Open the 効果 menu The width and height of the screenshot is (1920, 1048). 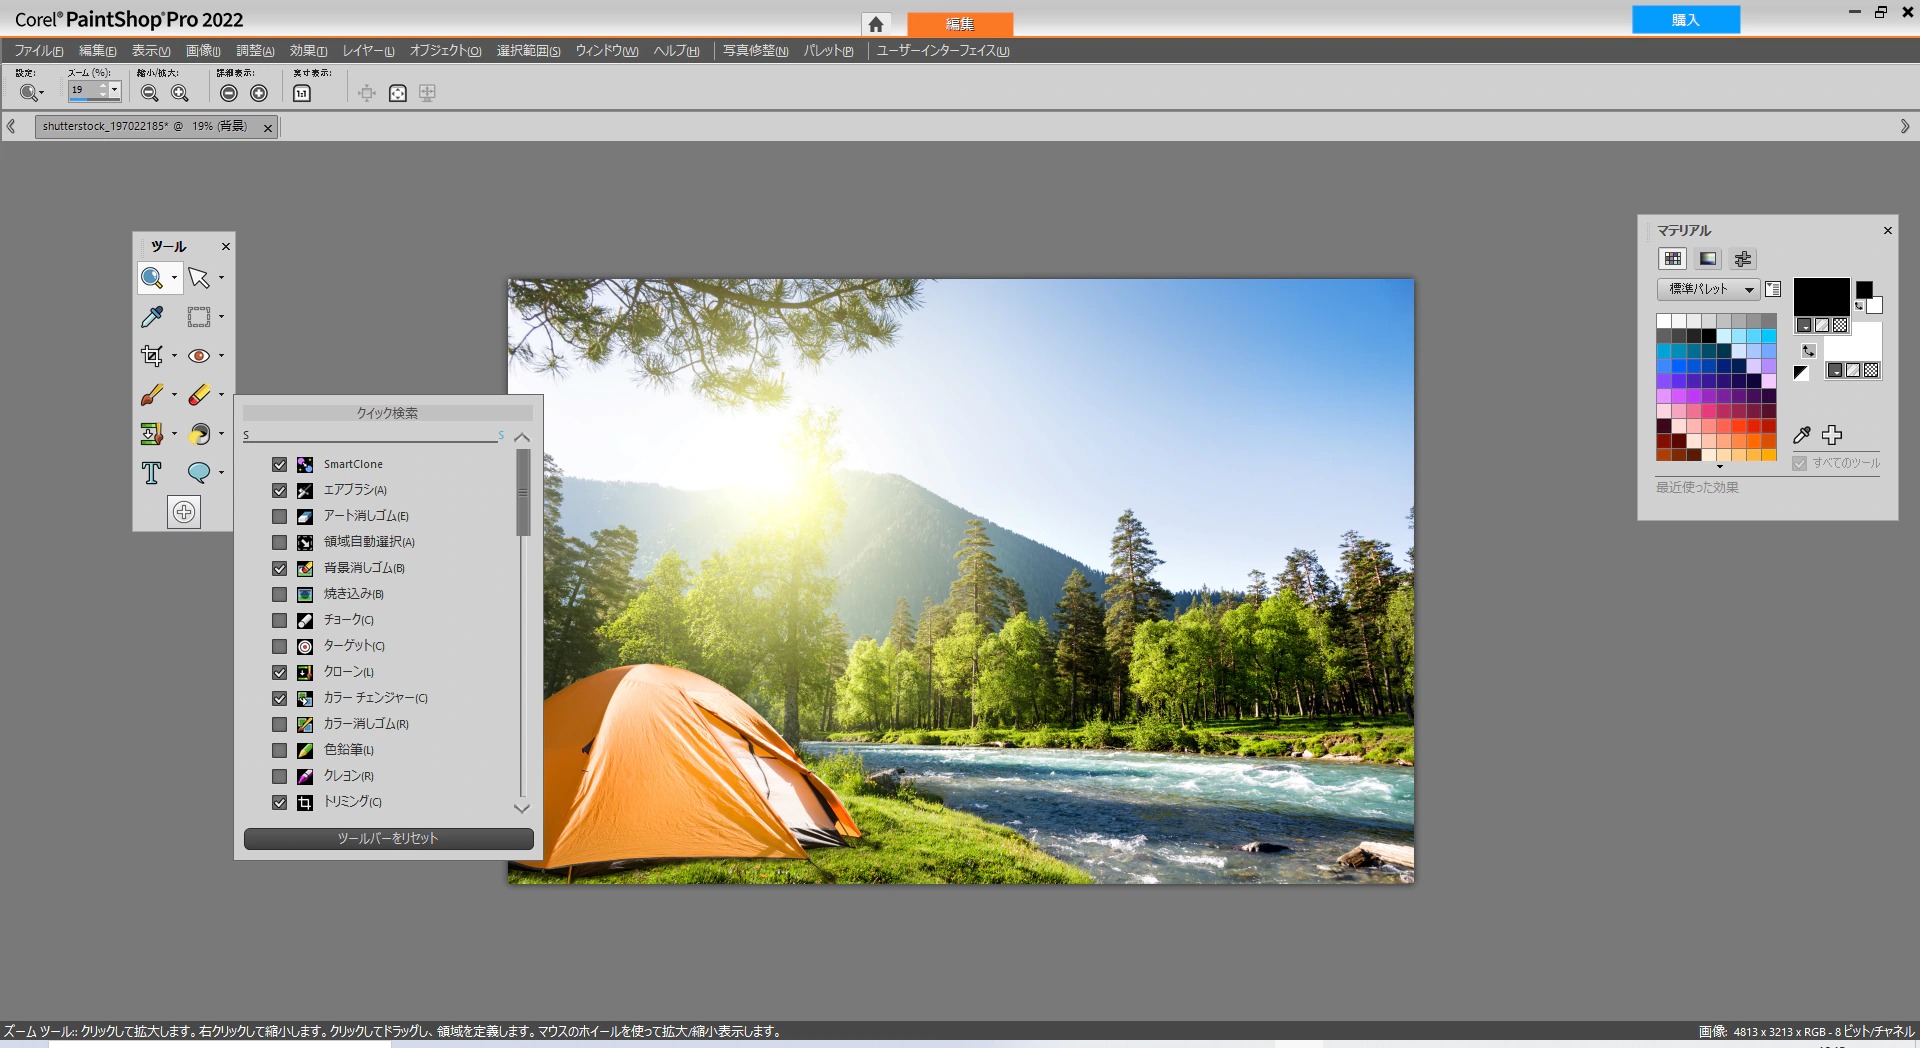point(308,51)
